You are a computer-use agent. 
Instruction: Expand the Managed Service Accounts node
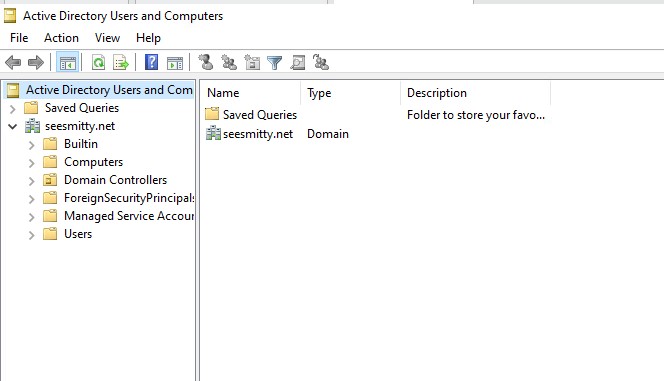pyautogui.click(x=31, y=217)
